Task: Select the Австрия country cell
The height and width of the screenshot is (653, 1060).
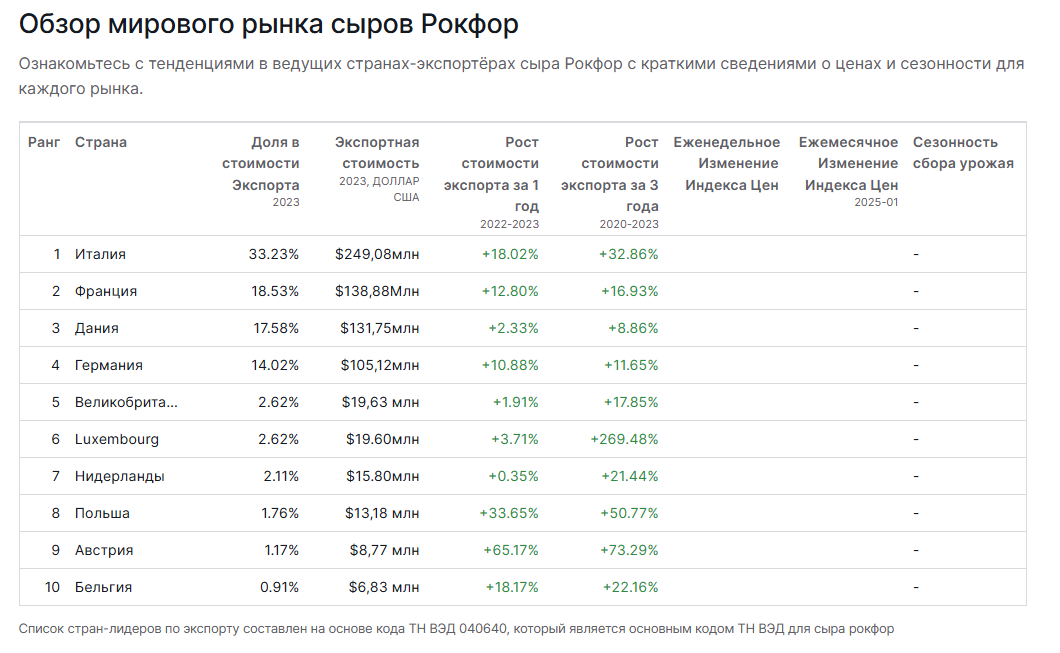Action: coord(104,550)
